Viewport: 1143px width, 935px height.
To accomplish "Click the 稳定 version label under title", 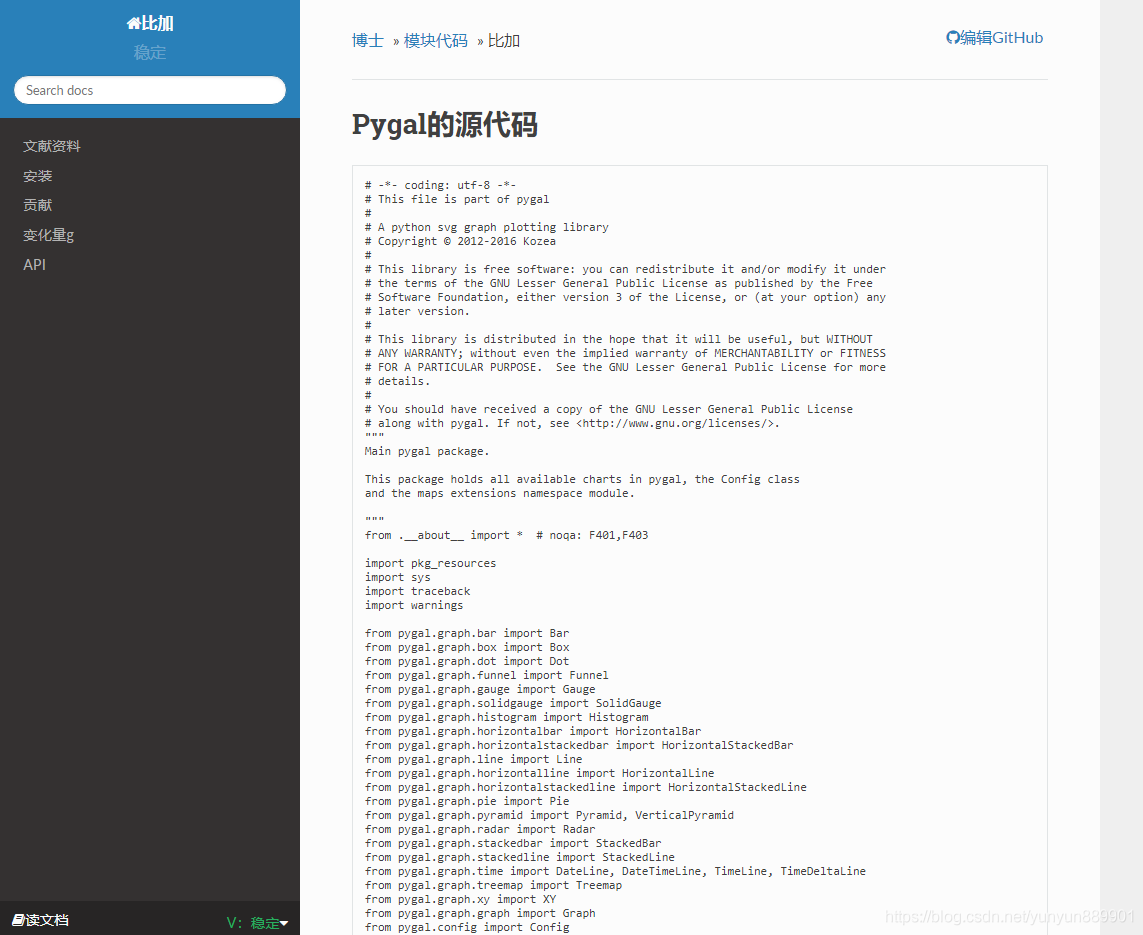I will (x=149, y=52).
